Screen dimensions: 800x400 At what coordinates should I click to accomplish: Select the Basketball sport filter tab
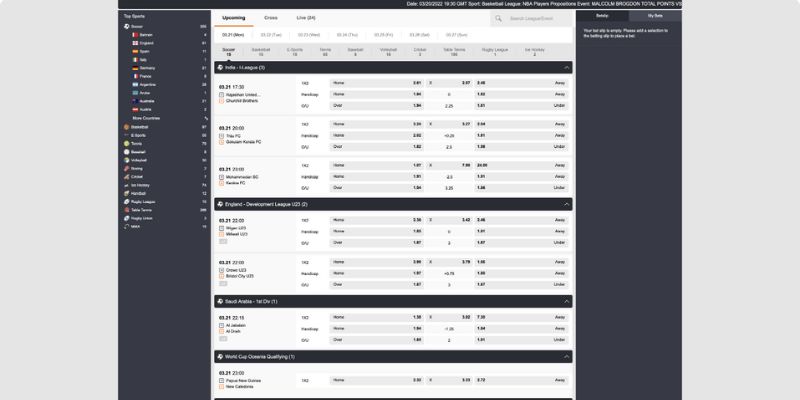pos(261,52)
